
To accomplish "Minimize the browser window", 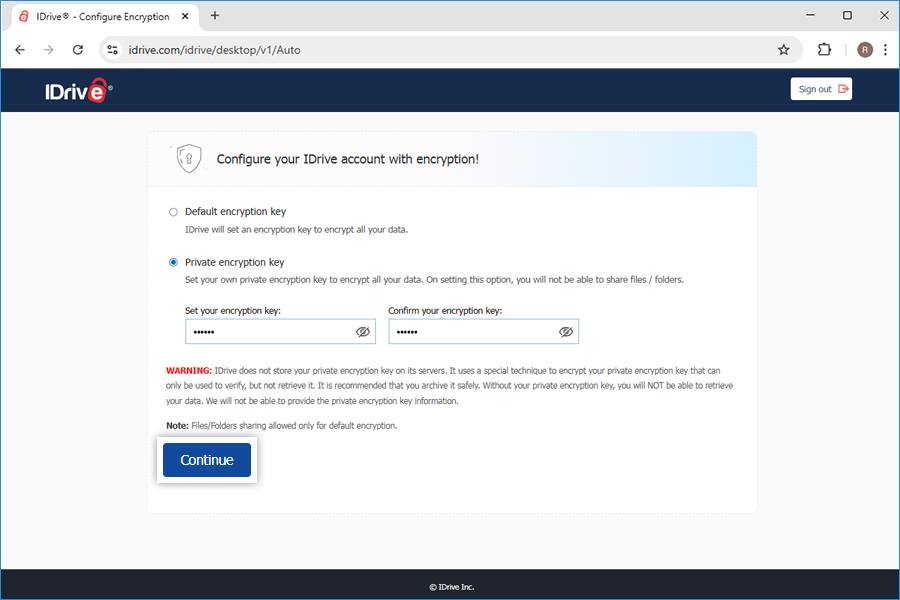I will pyautogui.click(x=810, y=16).
